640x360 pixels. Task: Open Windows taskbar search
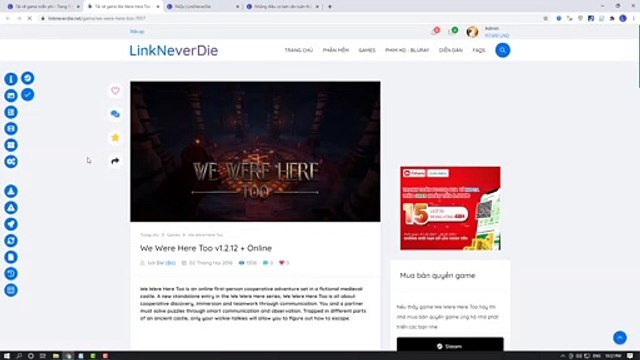pos(19,356)
